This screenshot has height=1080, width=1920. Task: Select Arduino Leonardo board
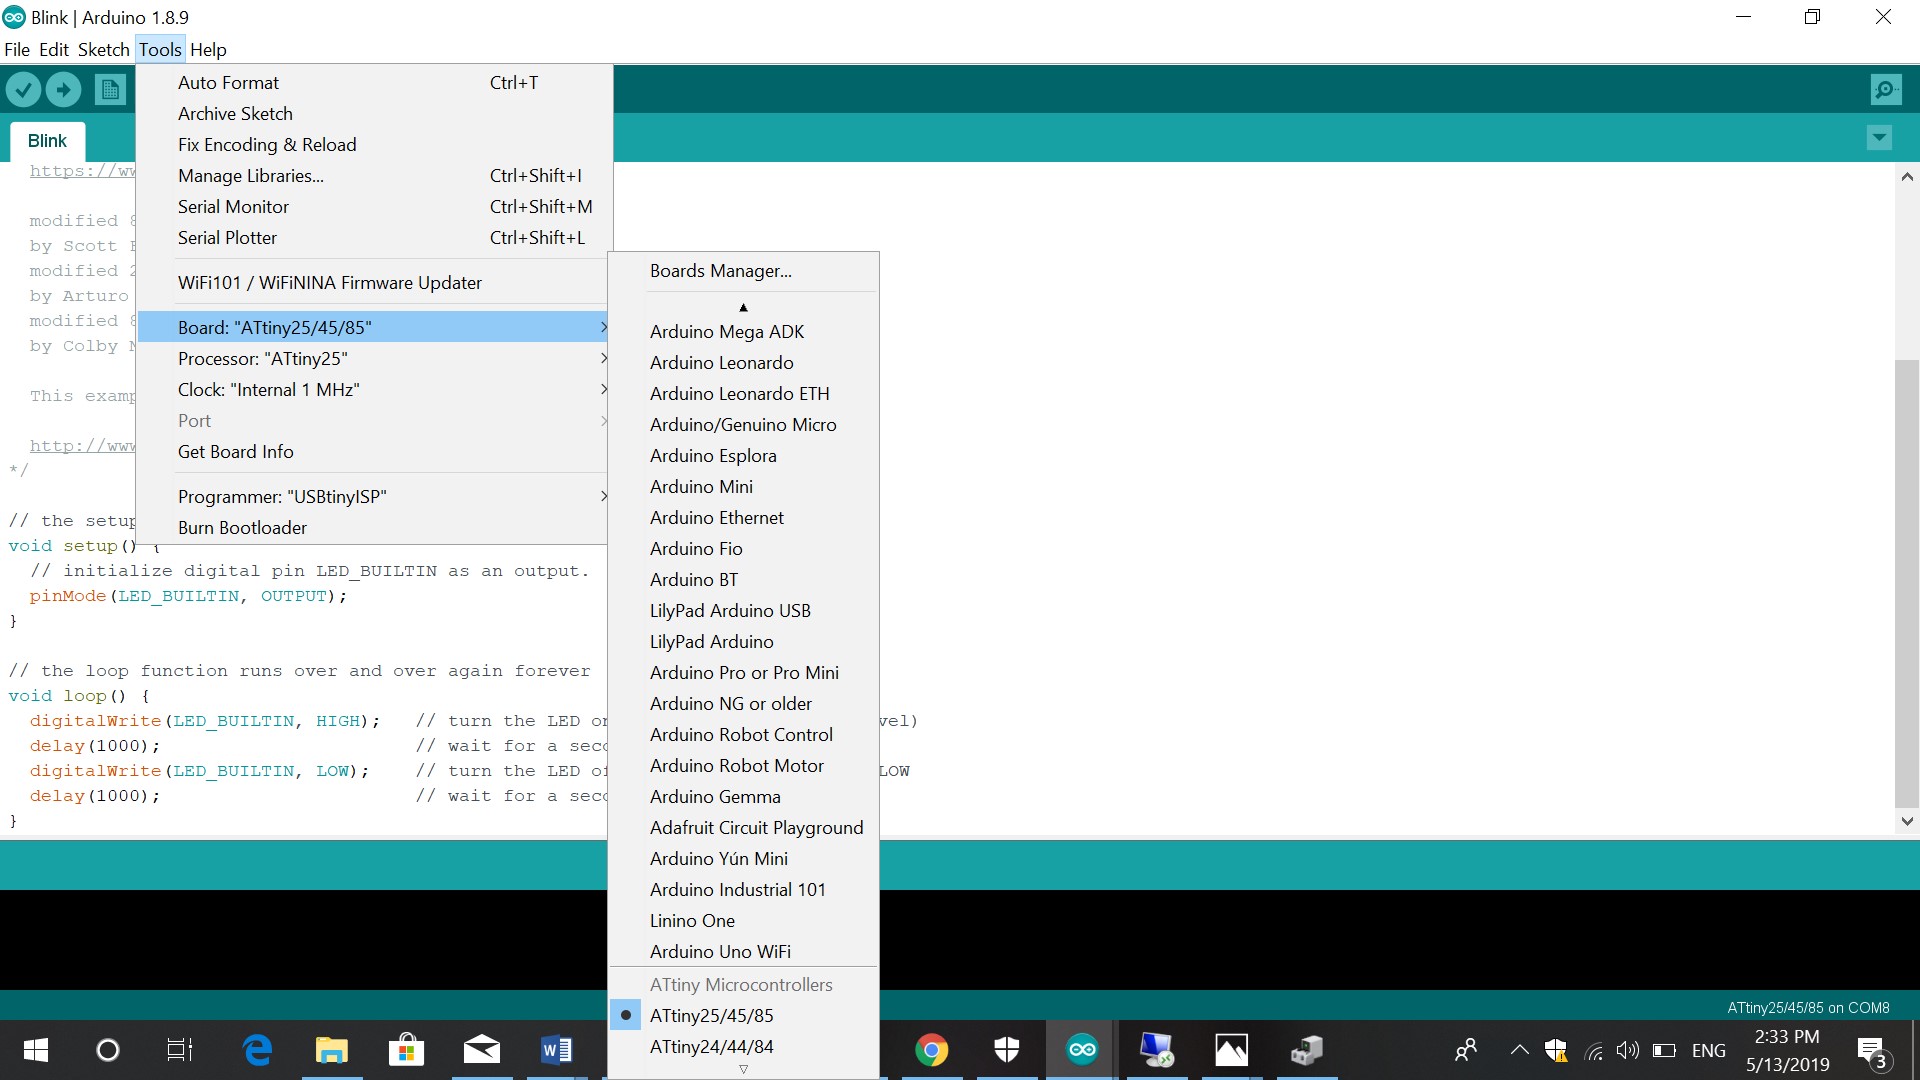click(x=721, y=362)
